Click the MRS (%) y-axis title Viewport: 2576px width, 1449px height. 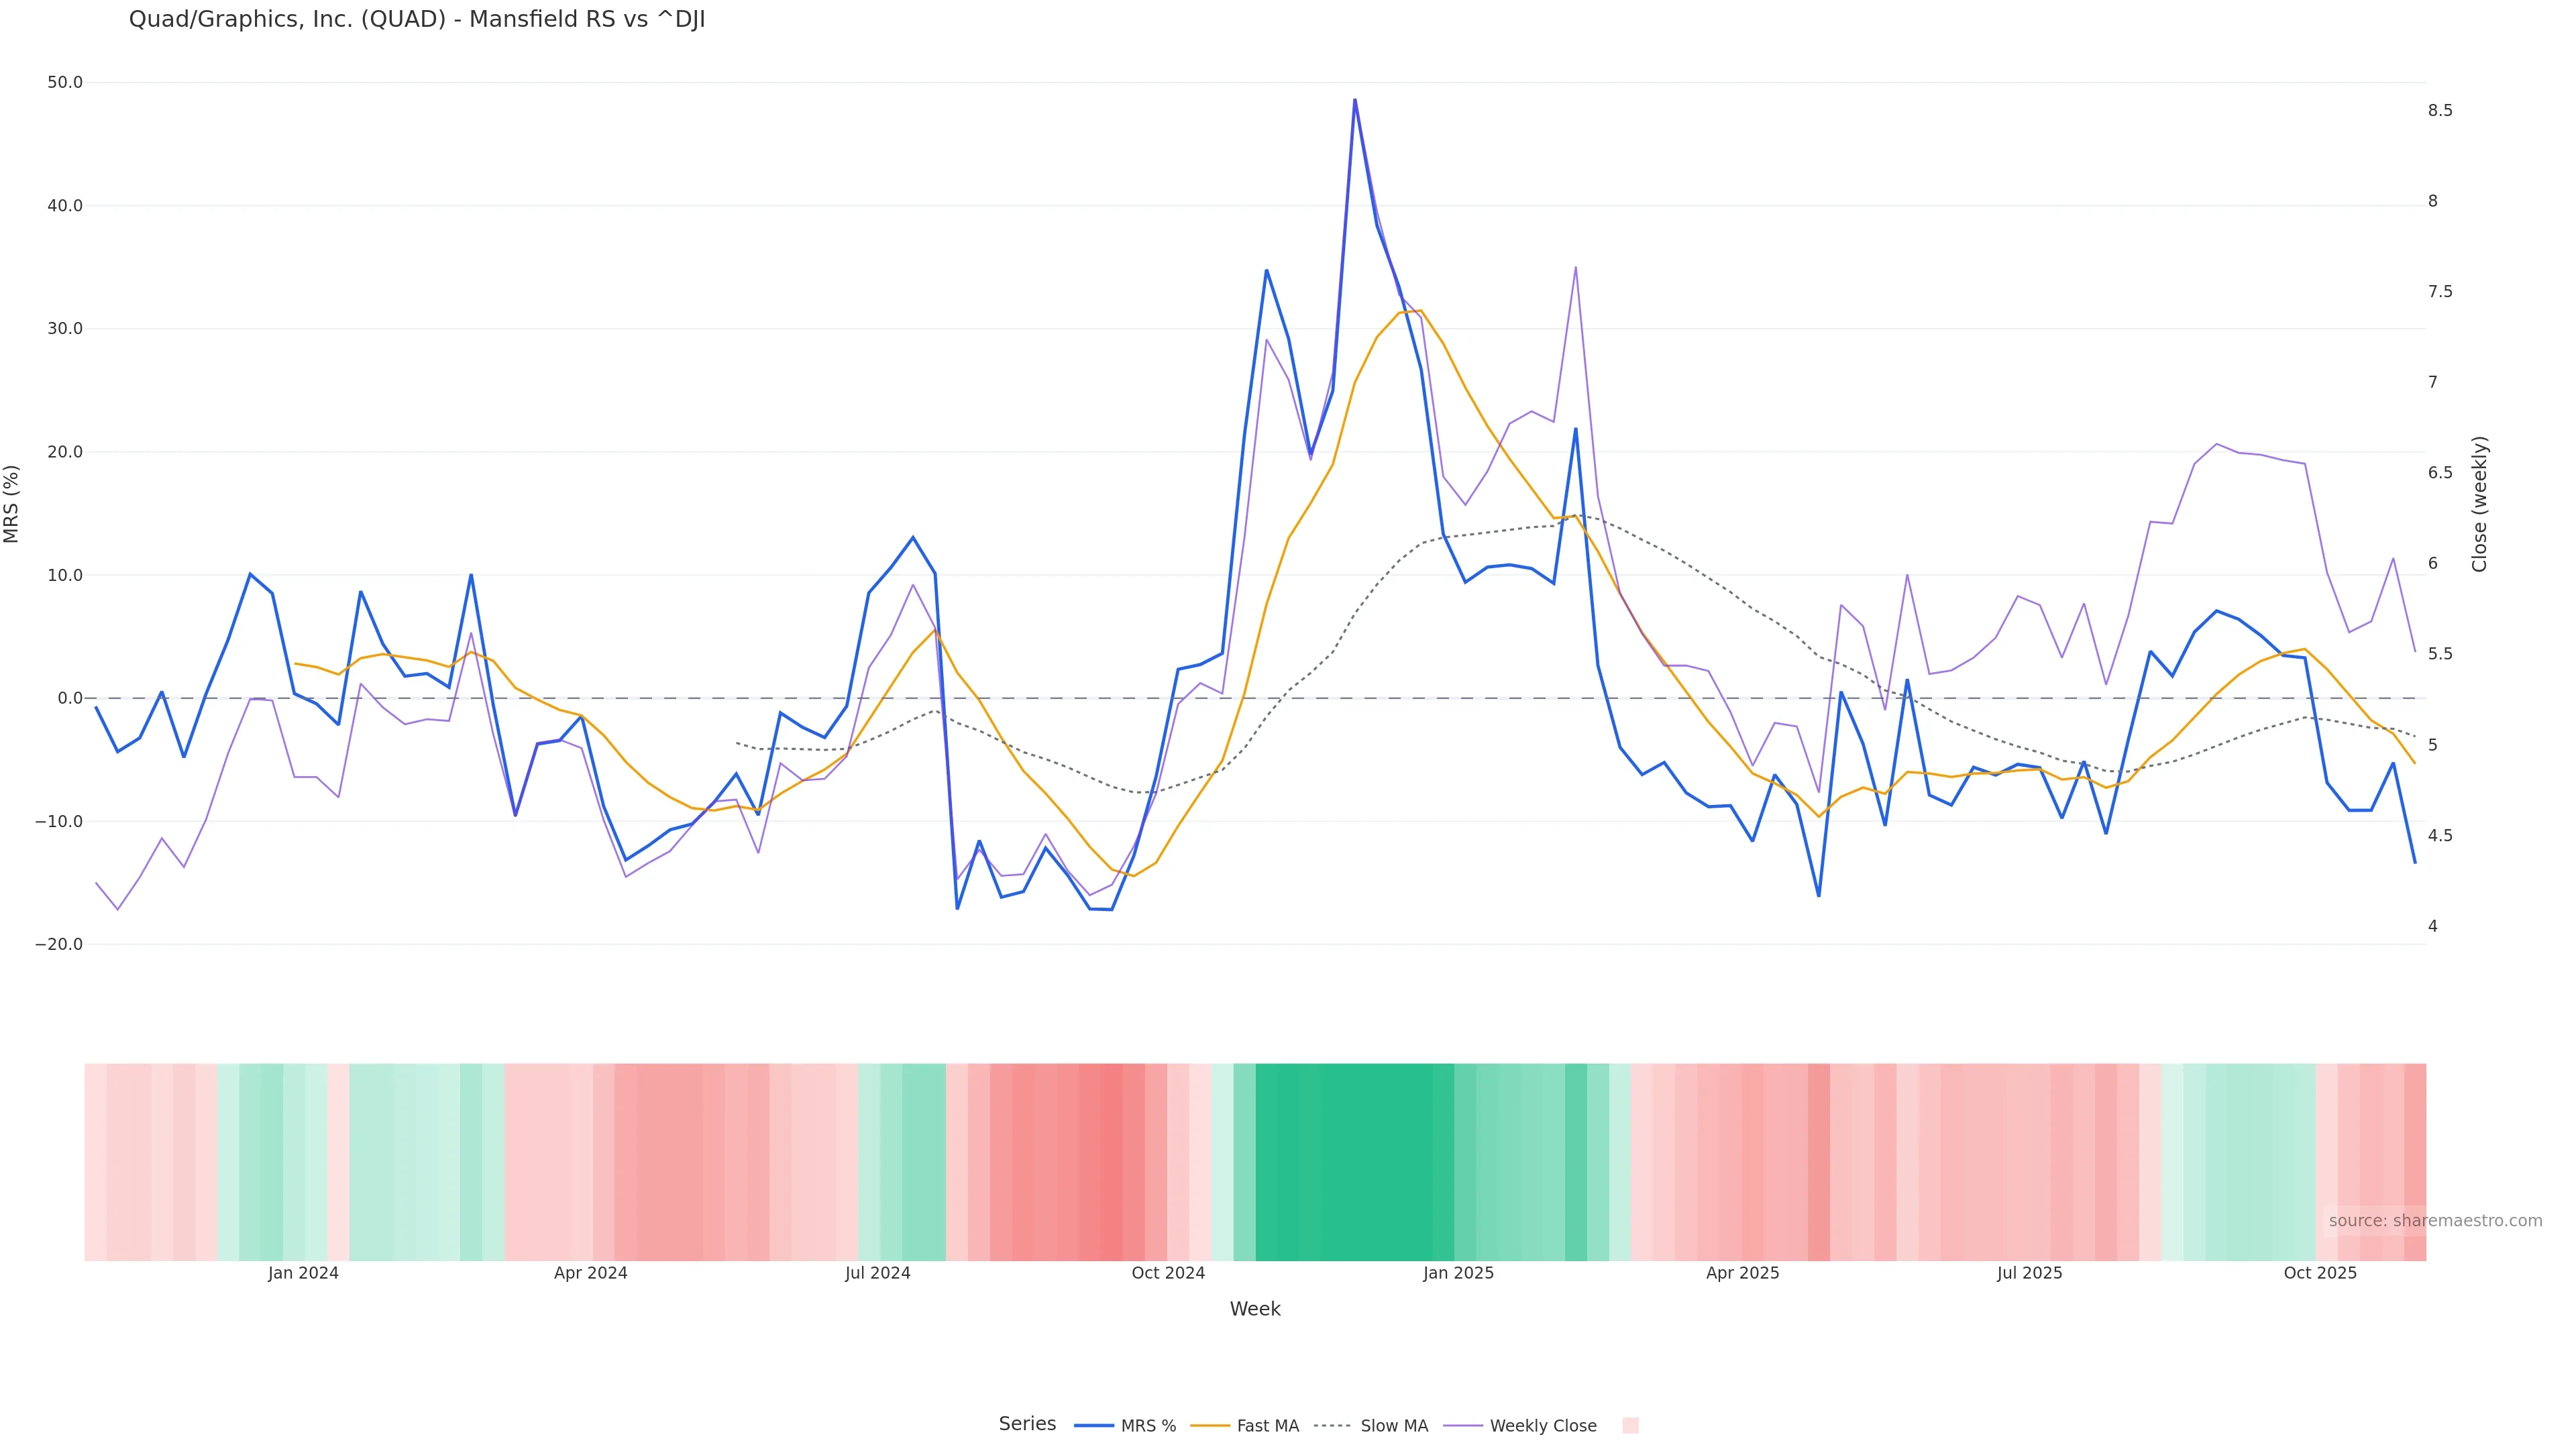tap(12, 504)
